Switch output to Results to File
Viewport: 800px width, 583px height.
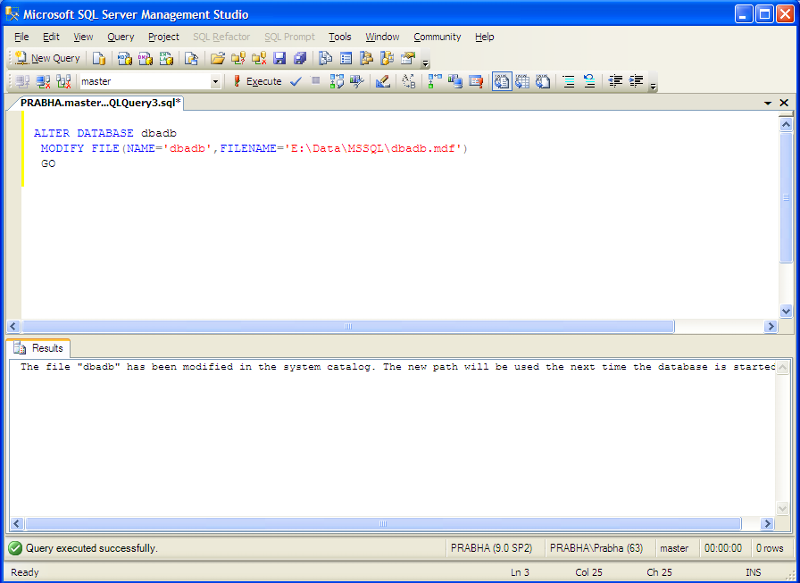pos(543,81)
